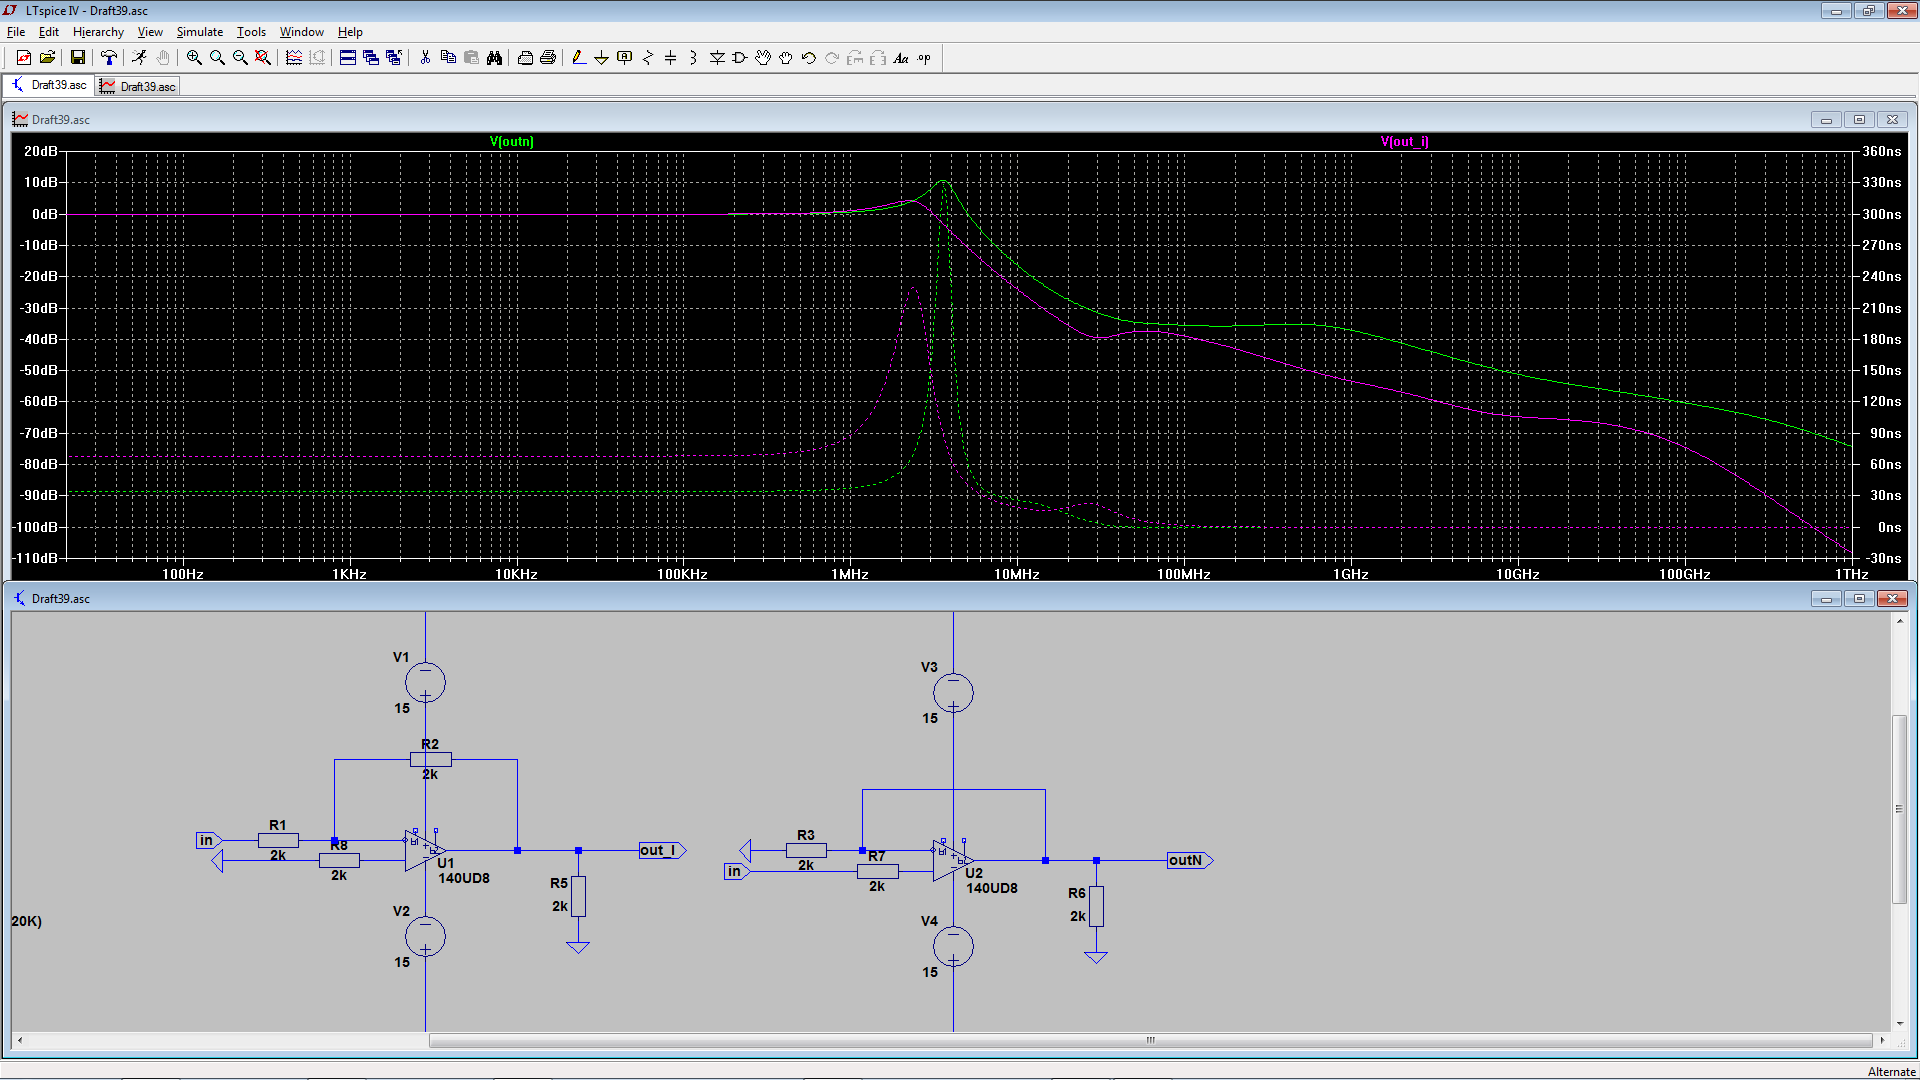
Task: Open the Control Panel hammer icon
Action: 109,58
